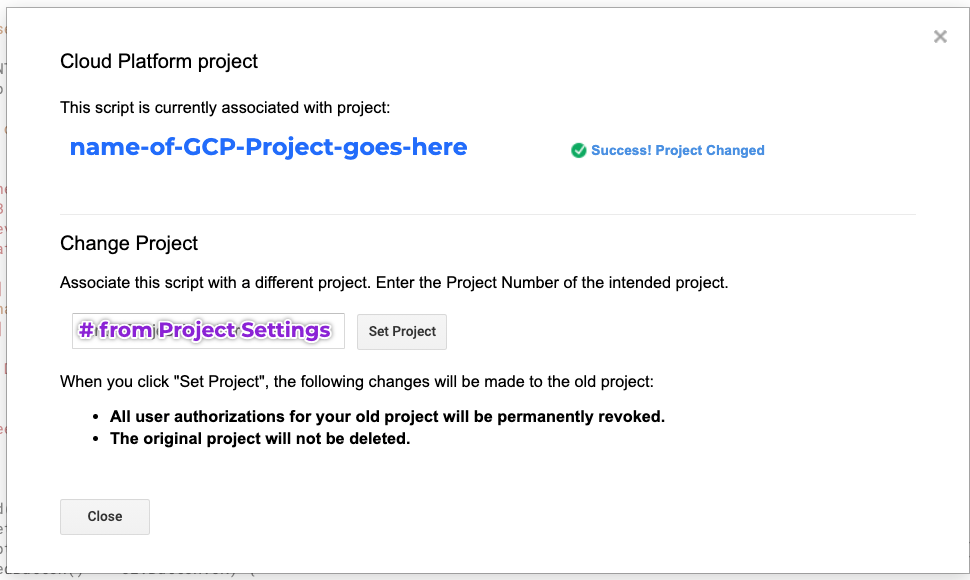
Task: Click the bullet dot before 'The original project'
Action: pos(95,439)
